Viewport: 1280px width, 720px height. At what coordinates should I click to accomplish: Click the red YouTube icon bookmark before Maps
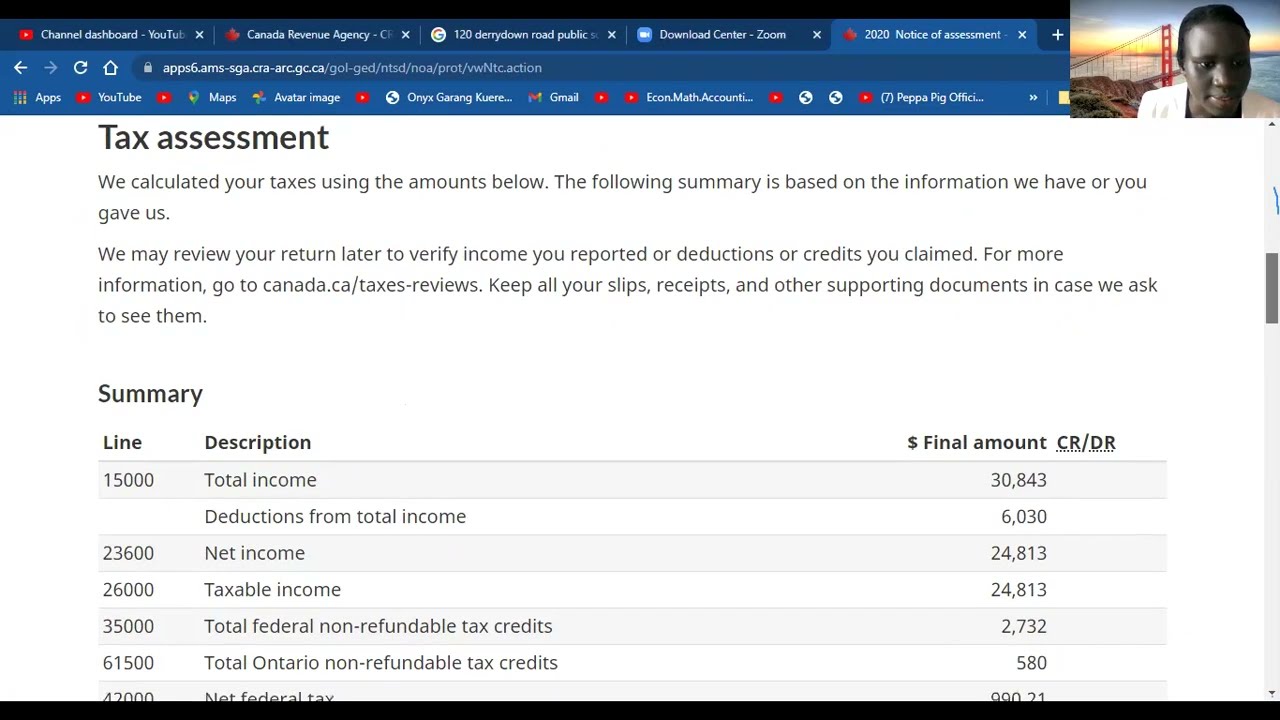164,97
